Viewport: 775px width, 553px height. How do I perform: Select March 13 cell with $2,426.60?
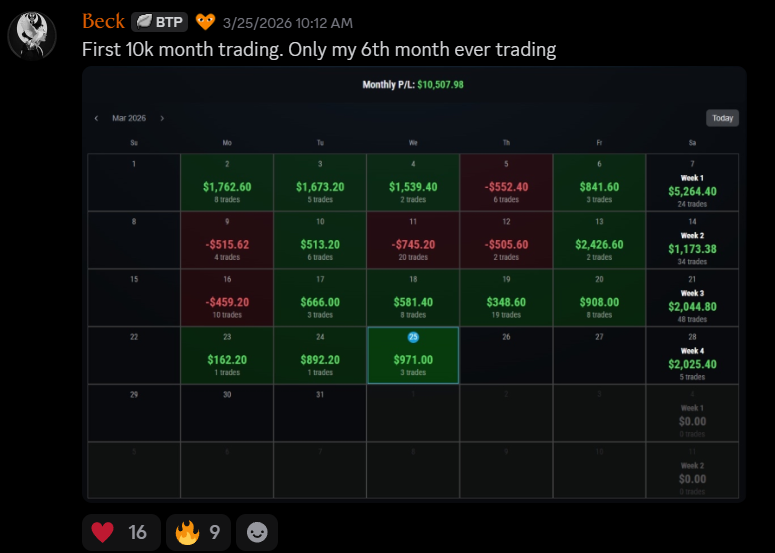(x=599, y=240)
